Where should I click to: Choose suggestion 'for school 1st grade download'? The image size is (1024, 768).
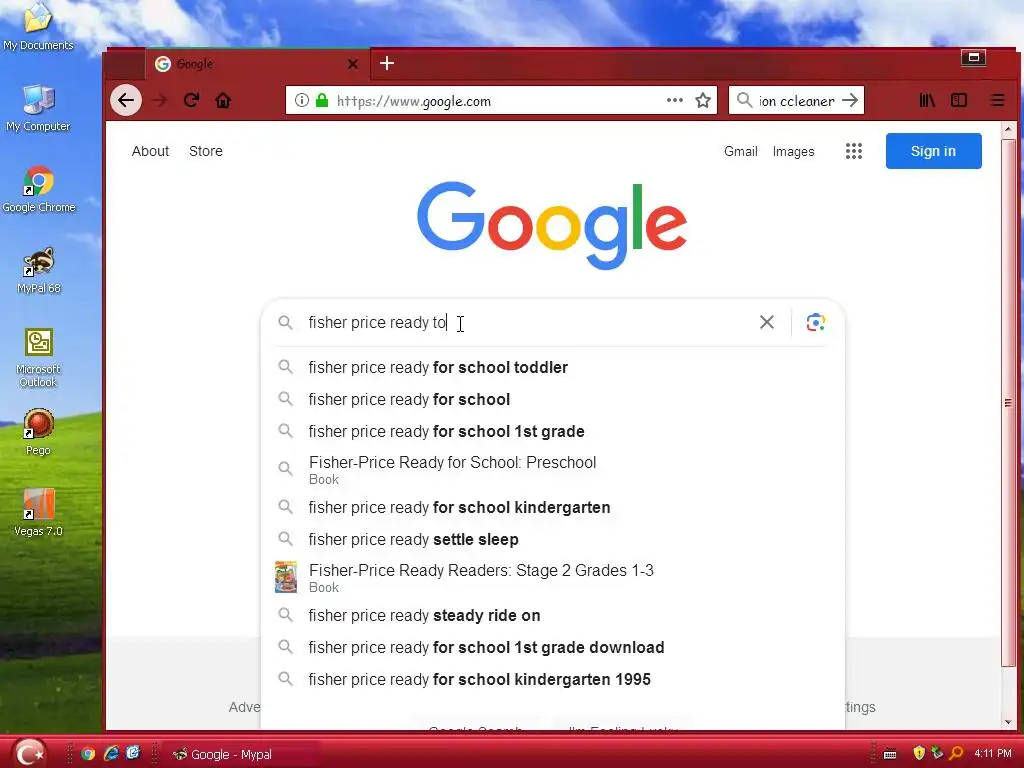(552, 647)
